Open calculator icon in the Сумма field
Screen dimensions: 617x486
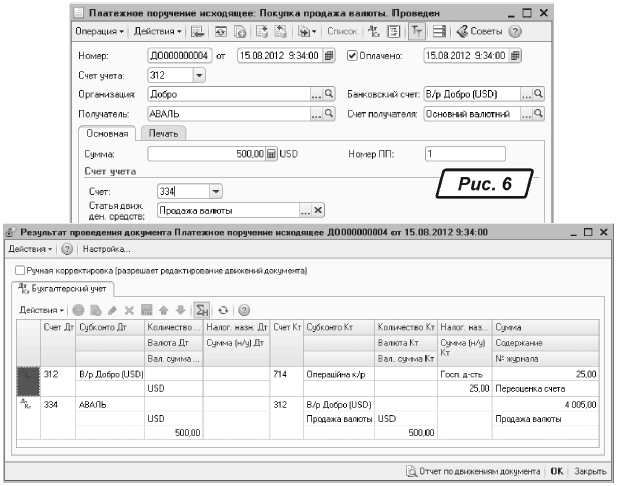(270, 154)
